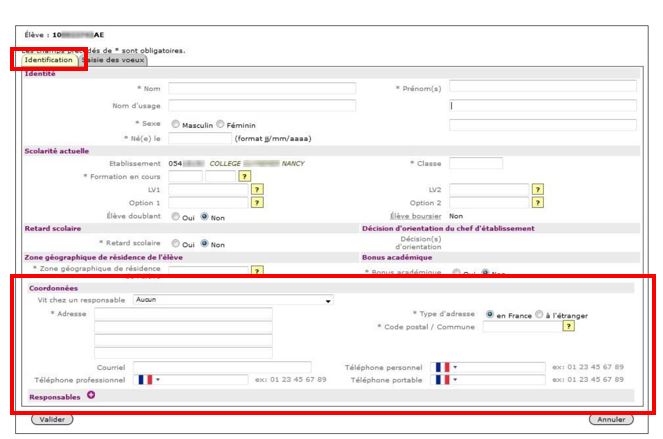Screen dimensions: 663x439
Task: Open the Code postal / Commune lookup icon
Action: tap(568, 326)
